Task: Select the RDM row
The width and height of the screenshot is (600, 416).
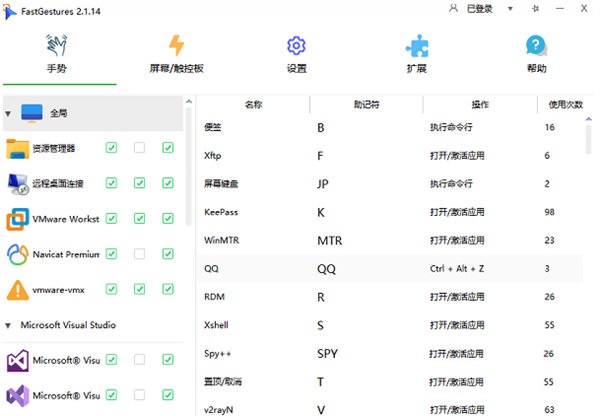Action: point(390,297)
